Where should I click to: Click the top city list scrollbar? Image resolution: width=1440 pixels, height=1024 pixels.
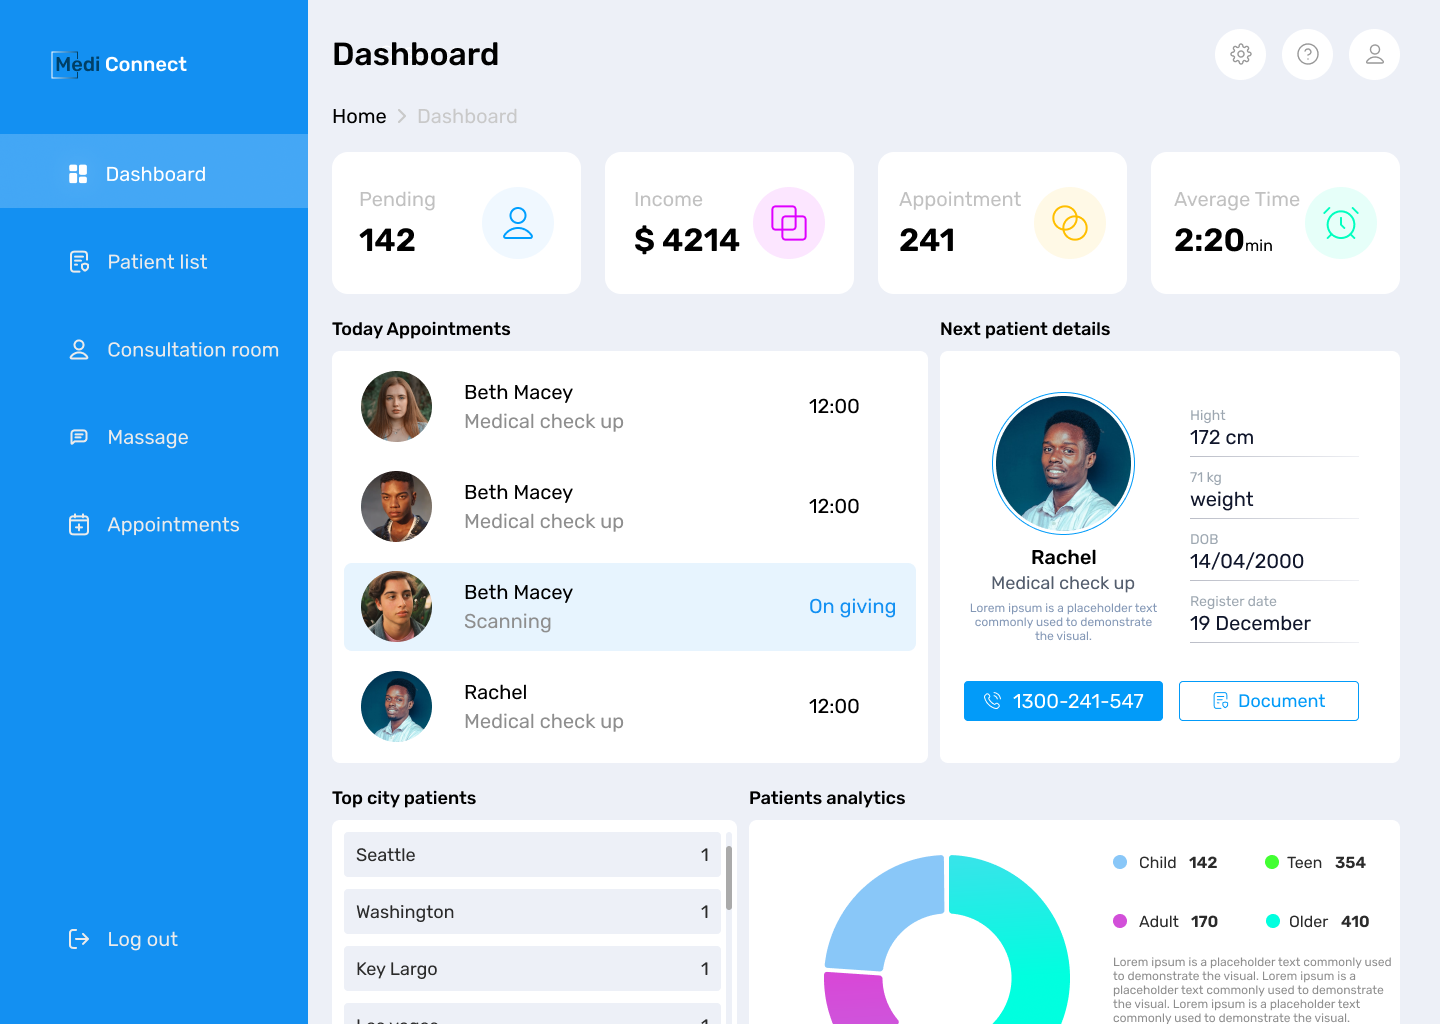point(729,878)
